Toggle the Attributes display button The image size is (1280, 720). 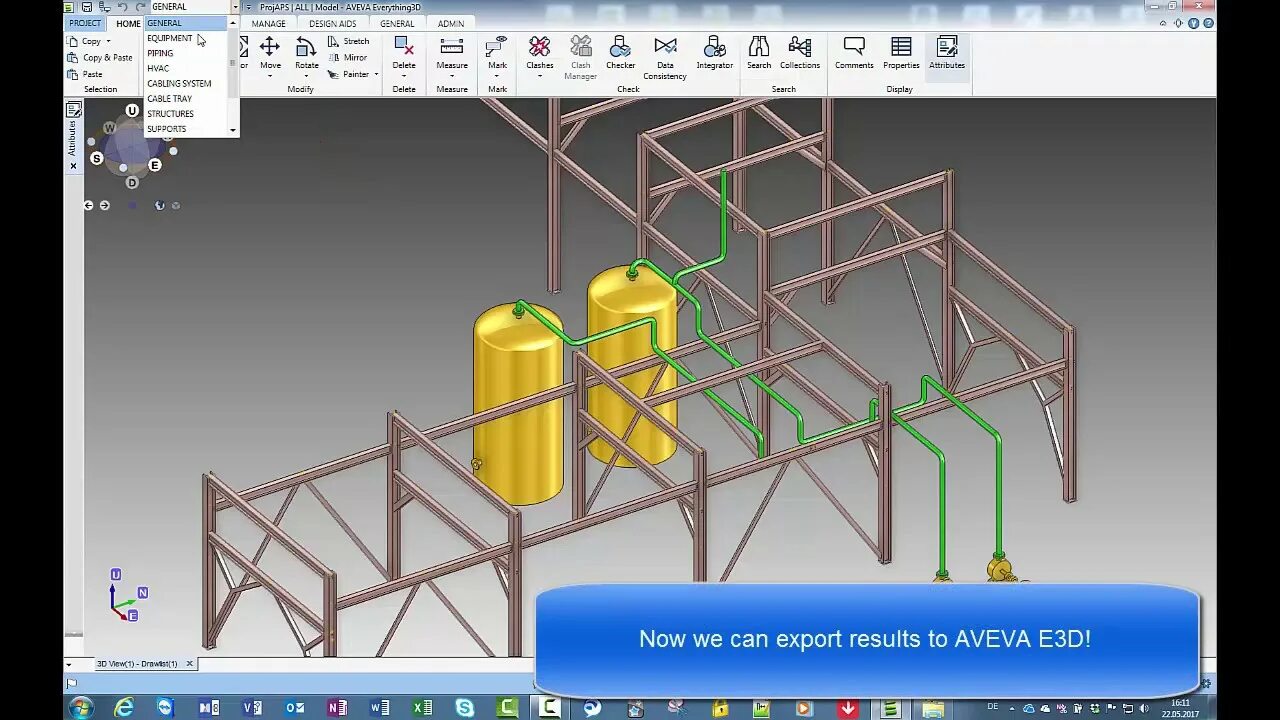coord(947,54)
